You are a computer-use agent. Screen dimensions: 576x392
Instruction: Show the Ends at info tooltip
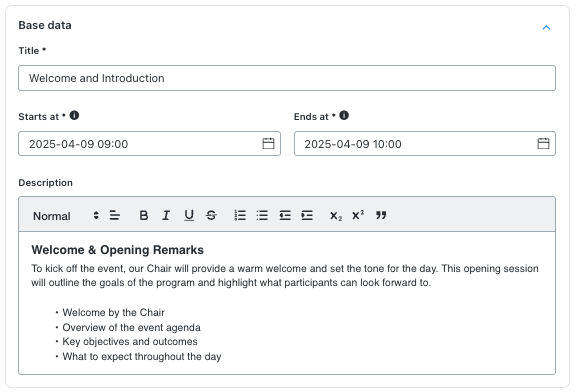344,115
